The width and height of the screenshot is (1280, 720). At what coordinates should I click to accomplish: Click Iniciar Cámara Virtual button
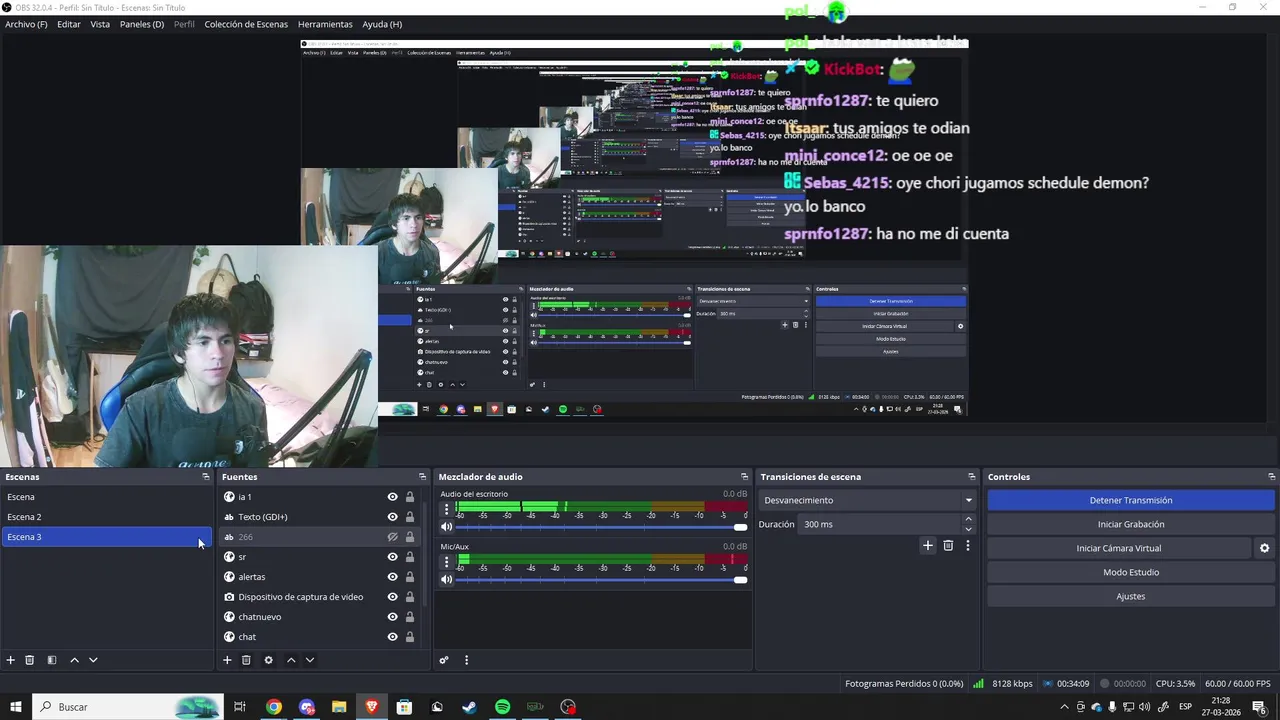click(x=1119, y=548)
